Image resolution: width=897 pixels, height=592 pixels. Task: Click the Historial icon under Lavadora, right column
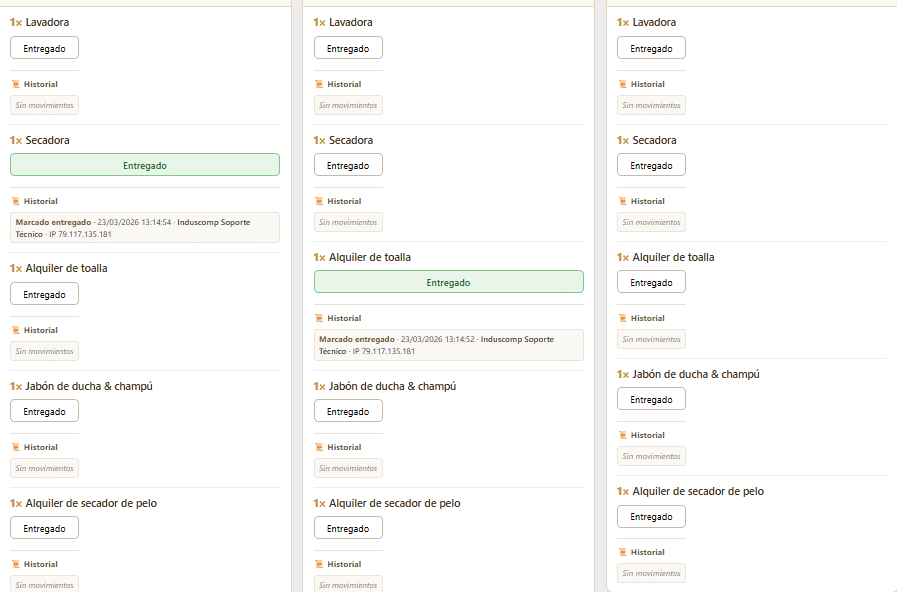(622, 85)
